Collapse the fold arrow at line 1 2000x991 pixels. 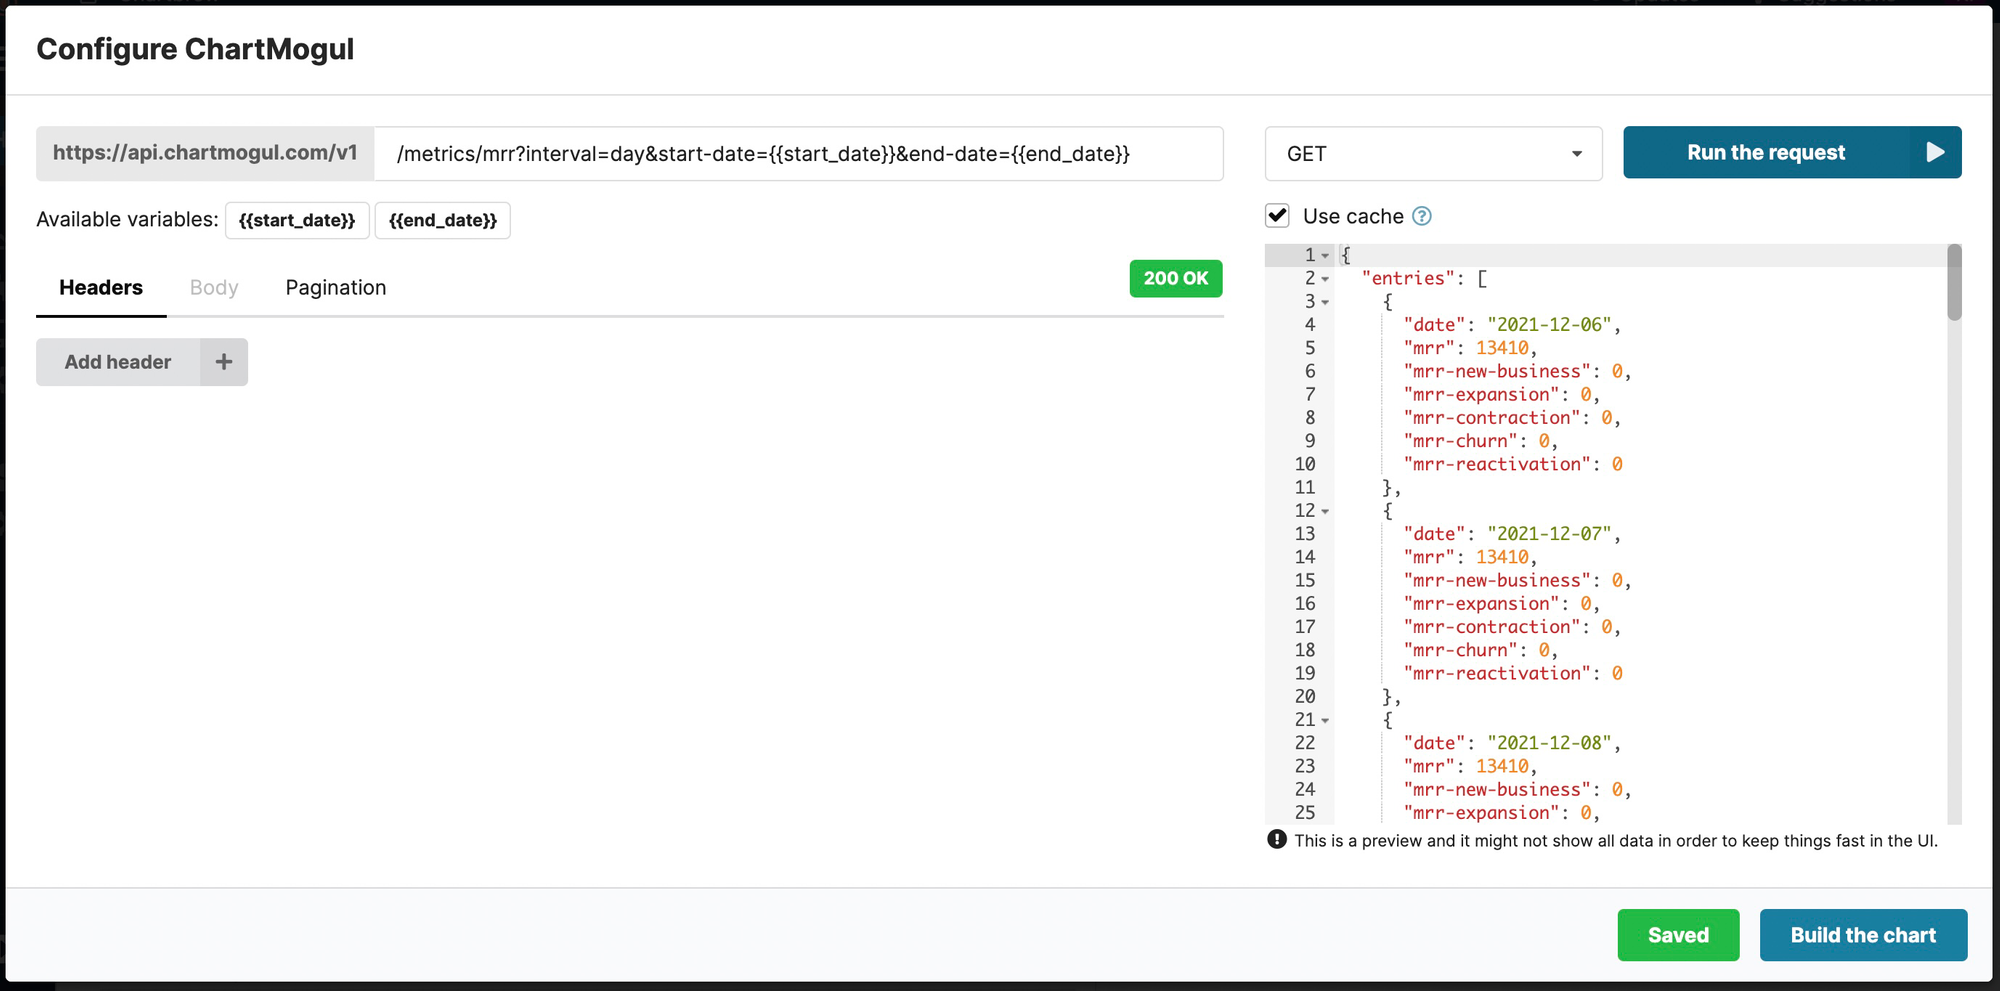click(1325, 256)
